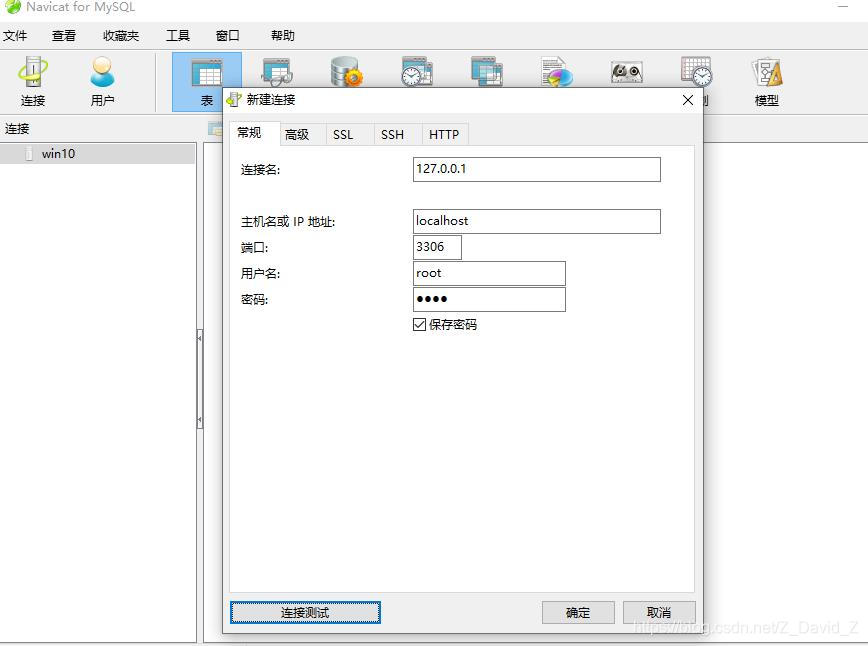
Task: Click the 端口 port field 3306
Action: tap(437, 247)
